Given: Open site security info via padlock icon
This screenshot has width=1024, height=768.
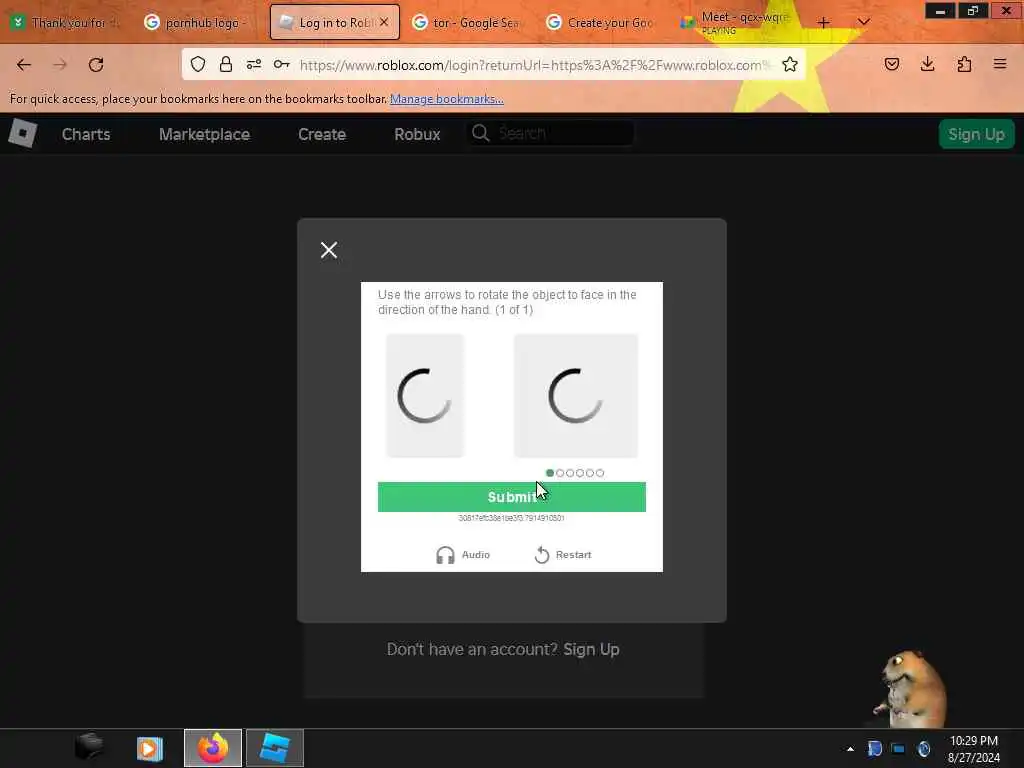Looking at the screenshot, I should coord(226,64).
